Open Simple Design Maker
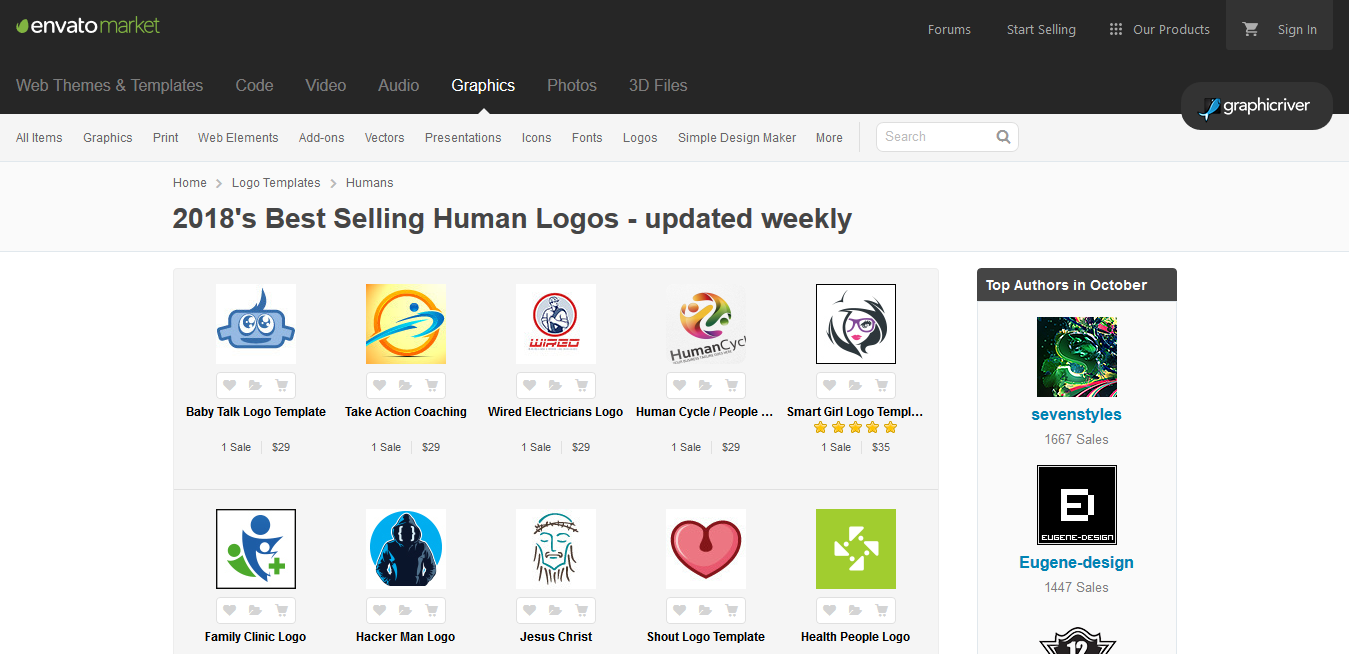 pyautogui.click(x=737, y=138)
